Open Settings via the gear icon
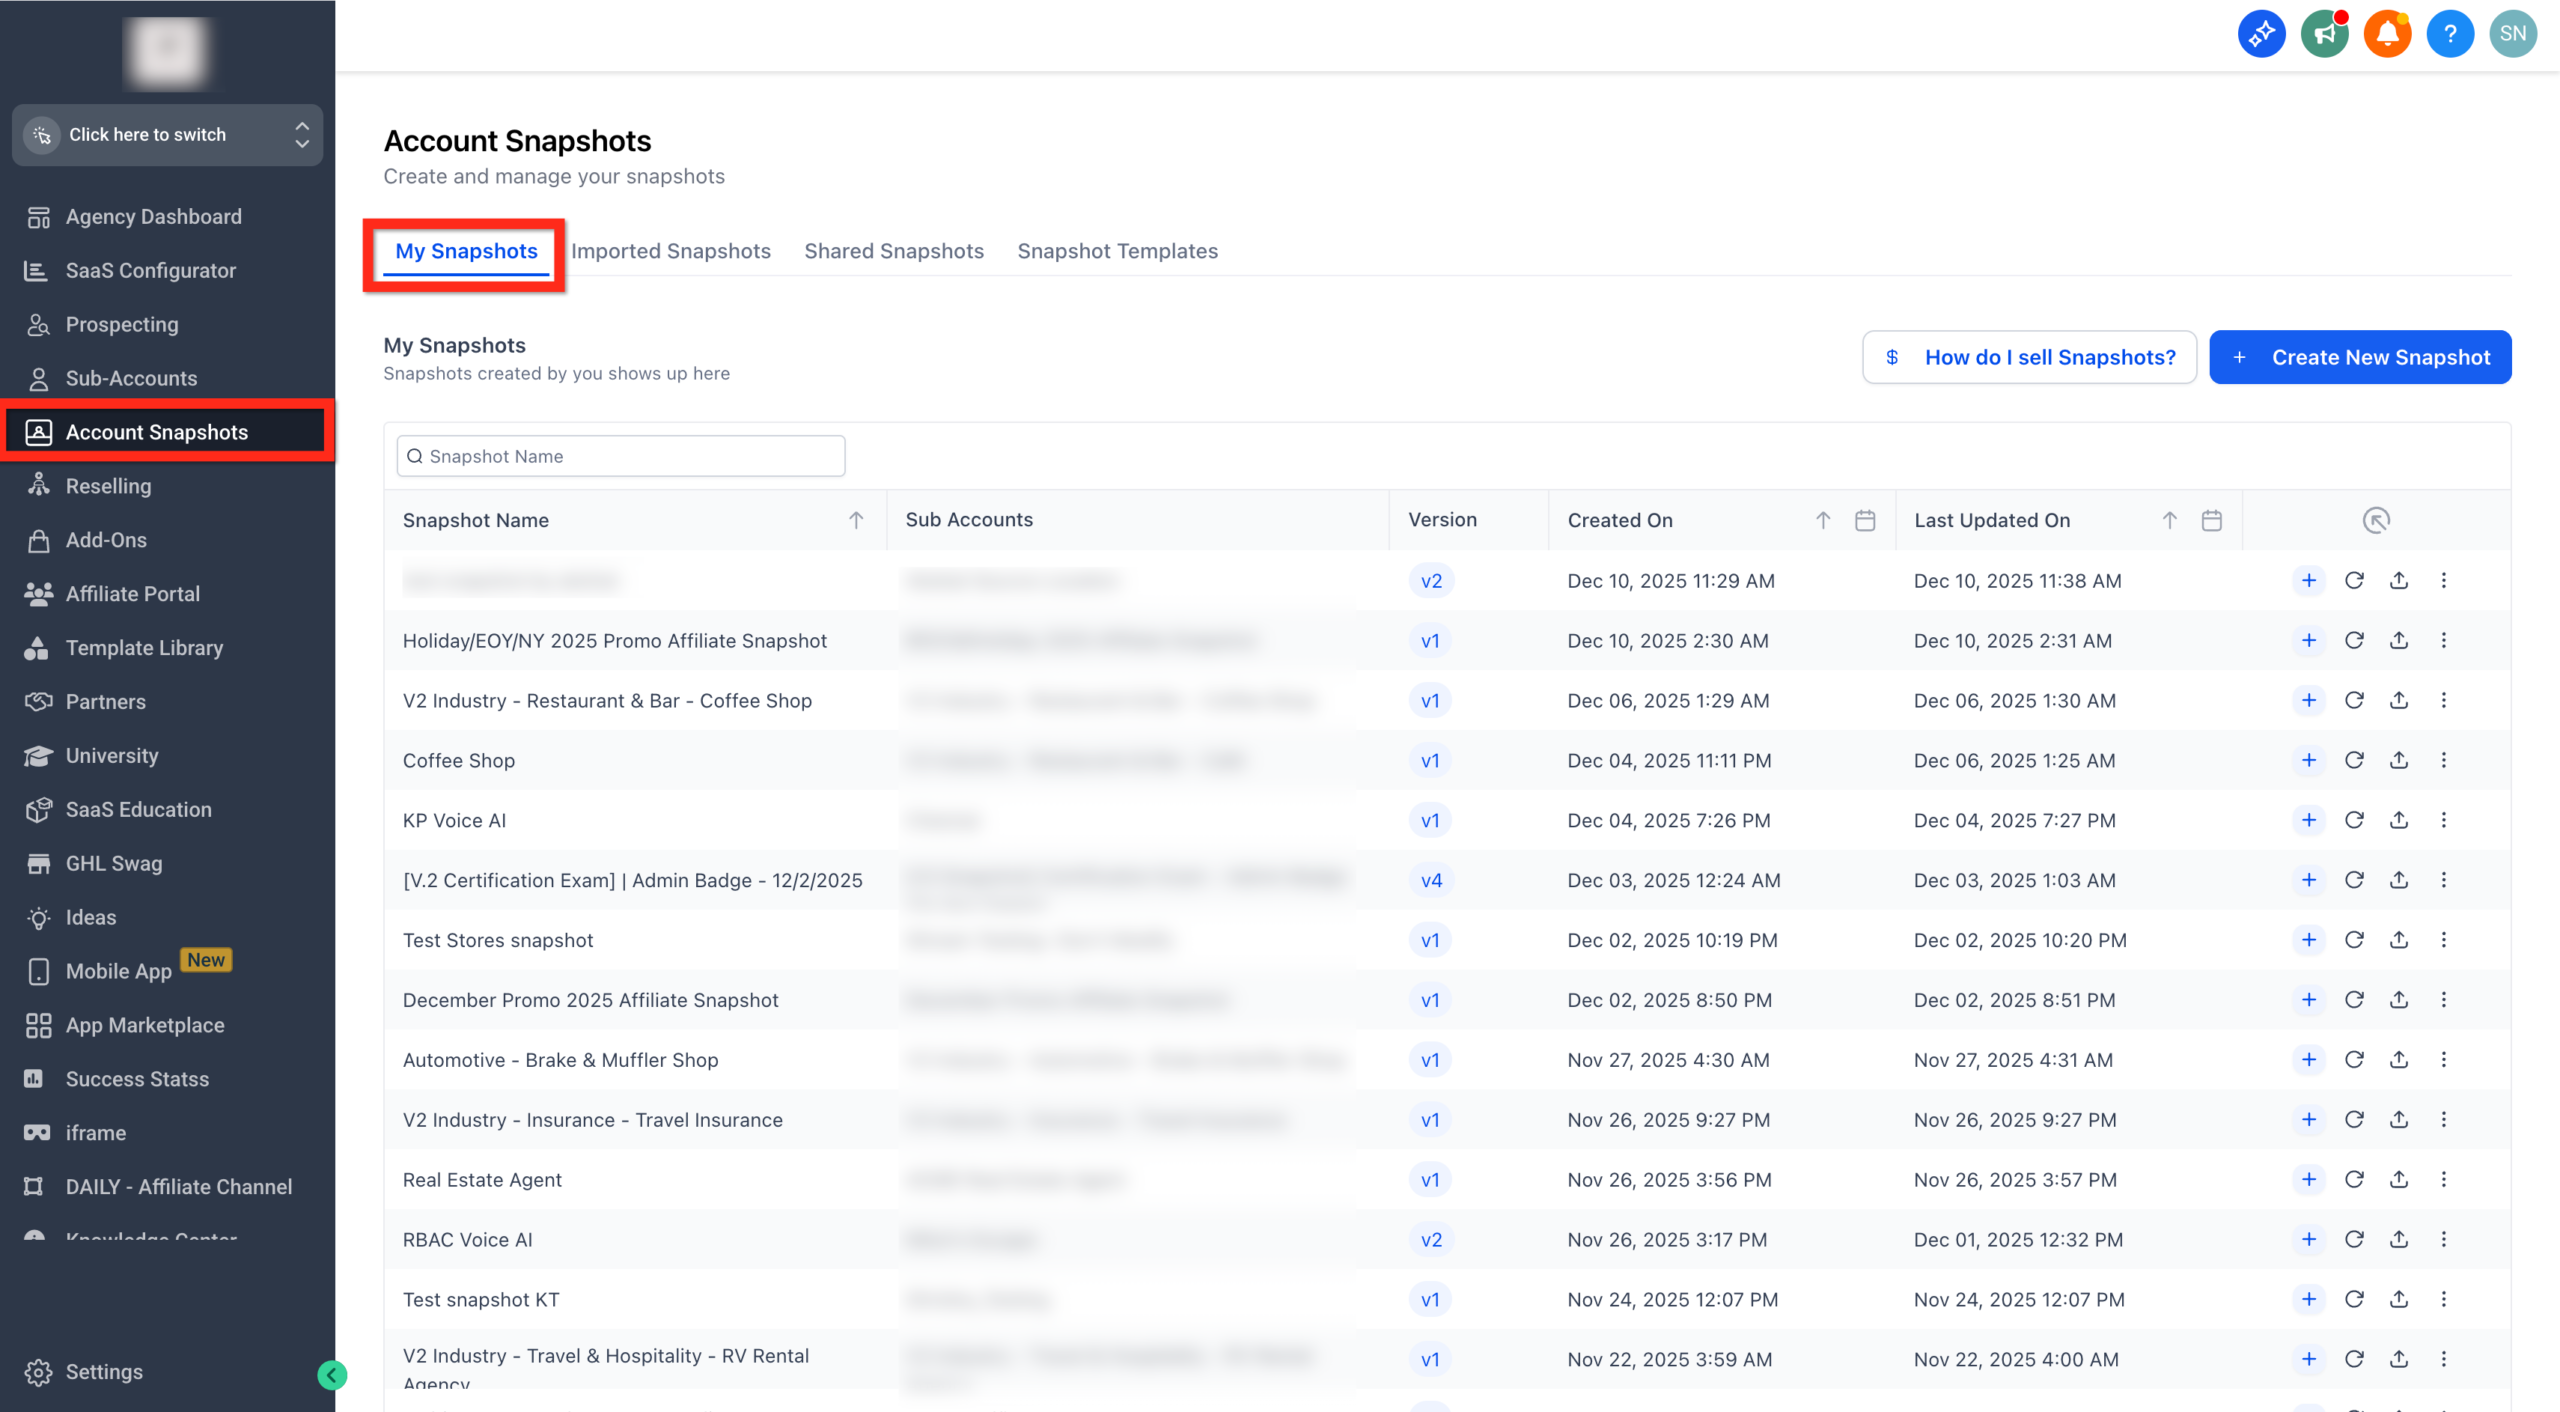This screenshot has width=2560, height=1412. click(40, 1371)
